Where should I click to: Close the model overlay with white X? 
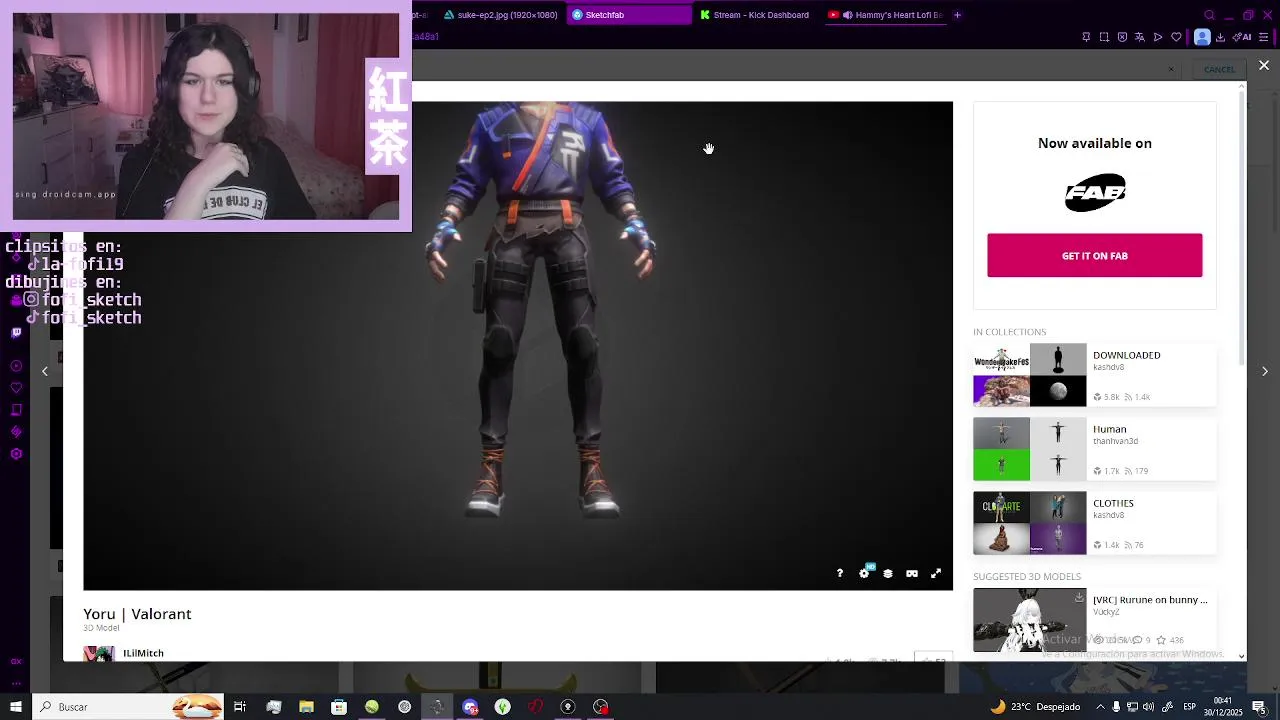(1264, 65)
